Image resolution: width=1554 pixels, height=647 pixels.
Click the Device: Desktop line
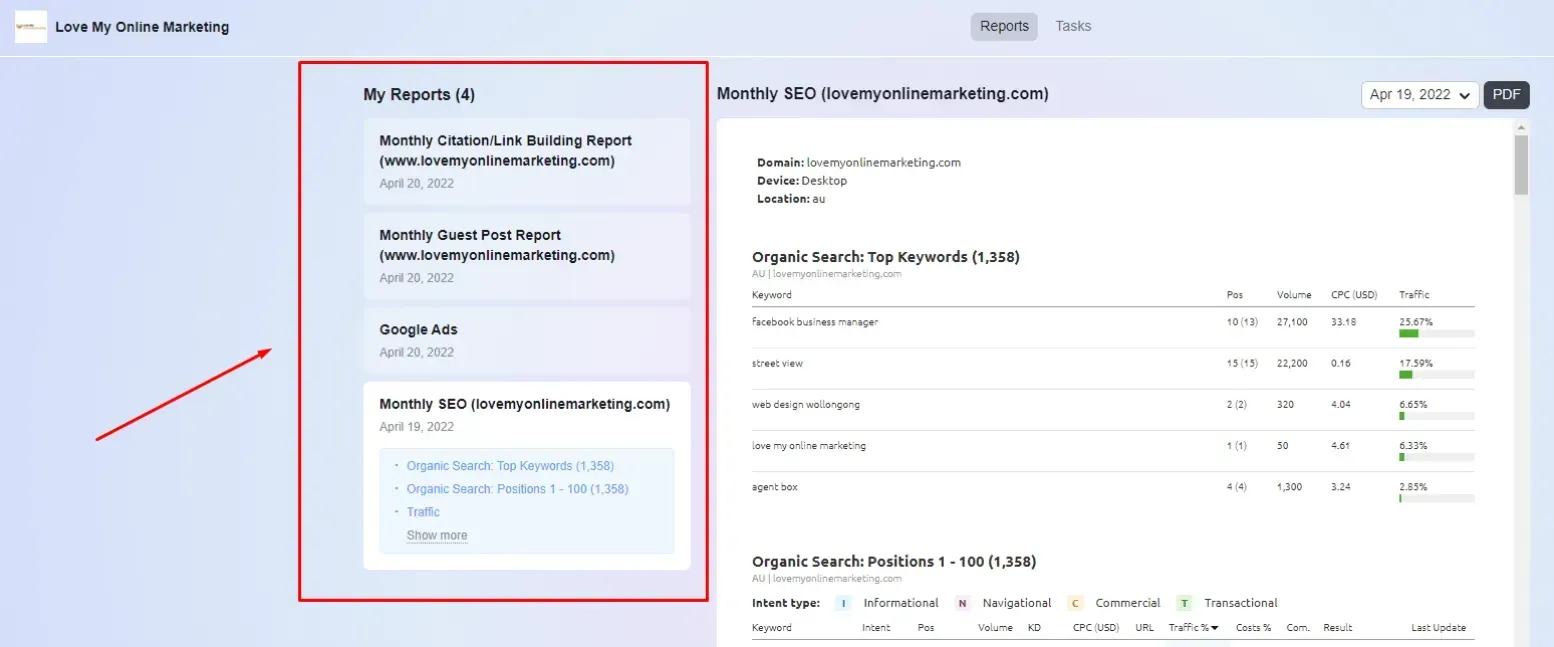802,181
